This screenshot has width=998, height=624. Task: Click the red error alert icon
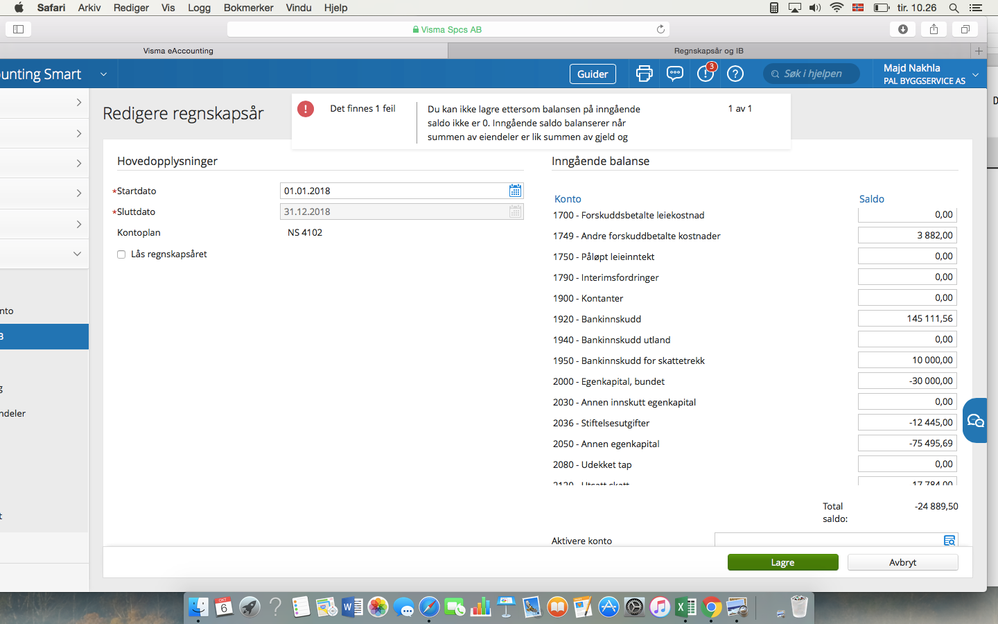point(306,109)
